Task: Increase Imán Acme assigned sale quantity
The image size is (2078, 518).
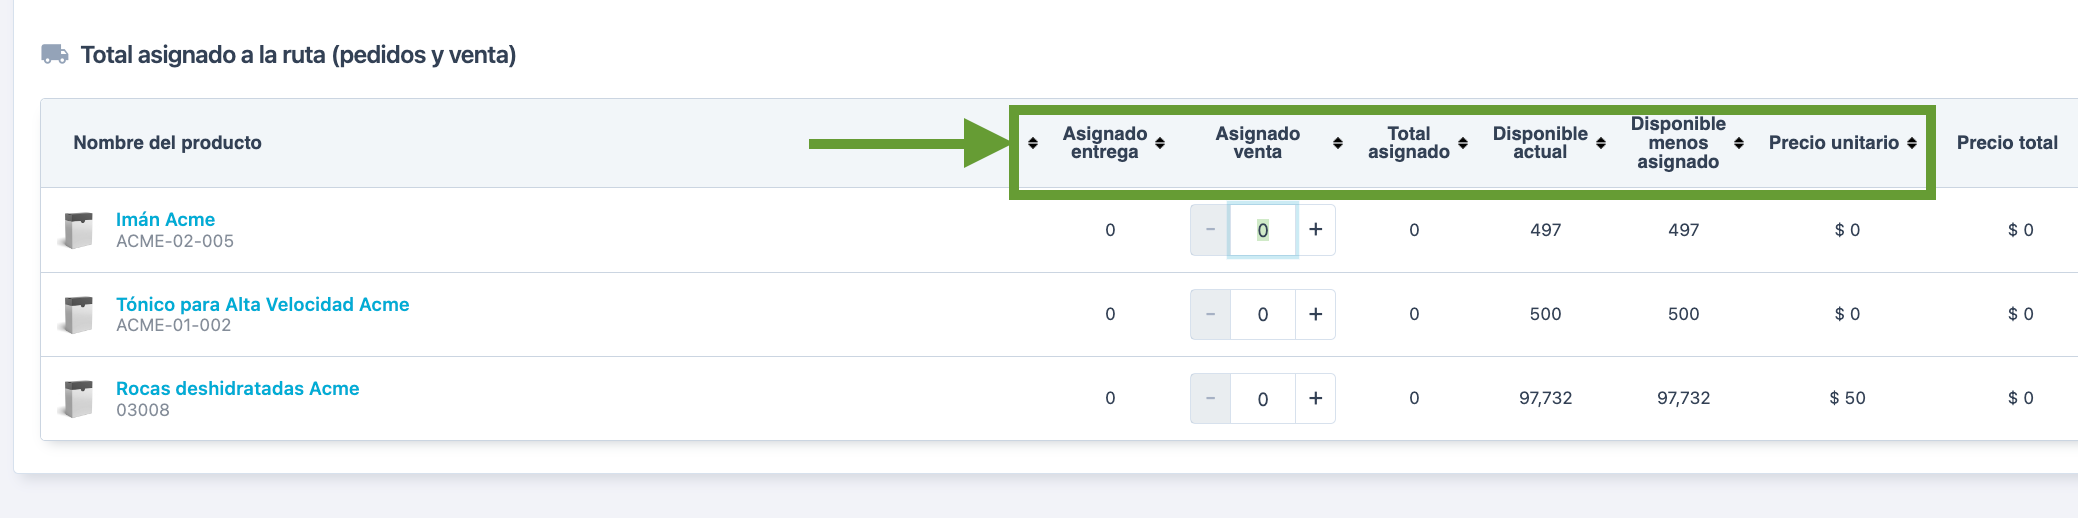Action: [x=1316, y=230]
